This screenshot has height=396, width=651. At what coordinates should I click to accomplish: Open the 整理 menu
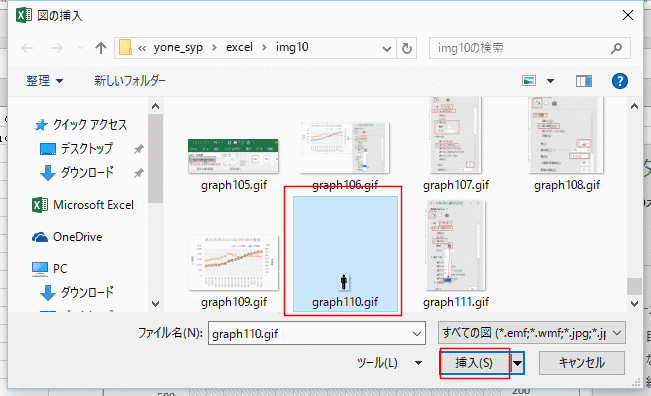(x=44, y=81)
